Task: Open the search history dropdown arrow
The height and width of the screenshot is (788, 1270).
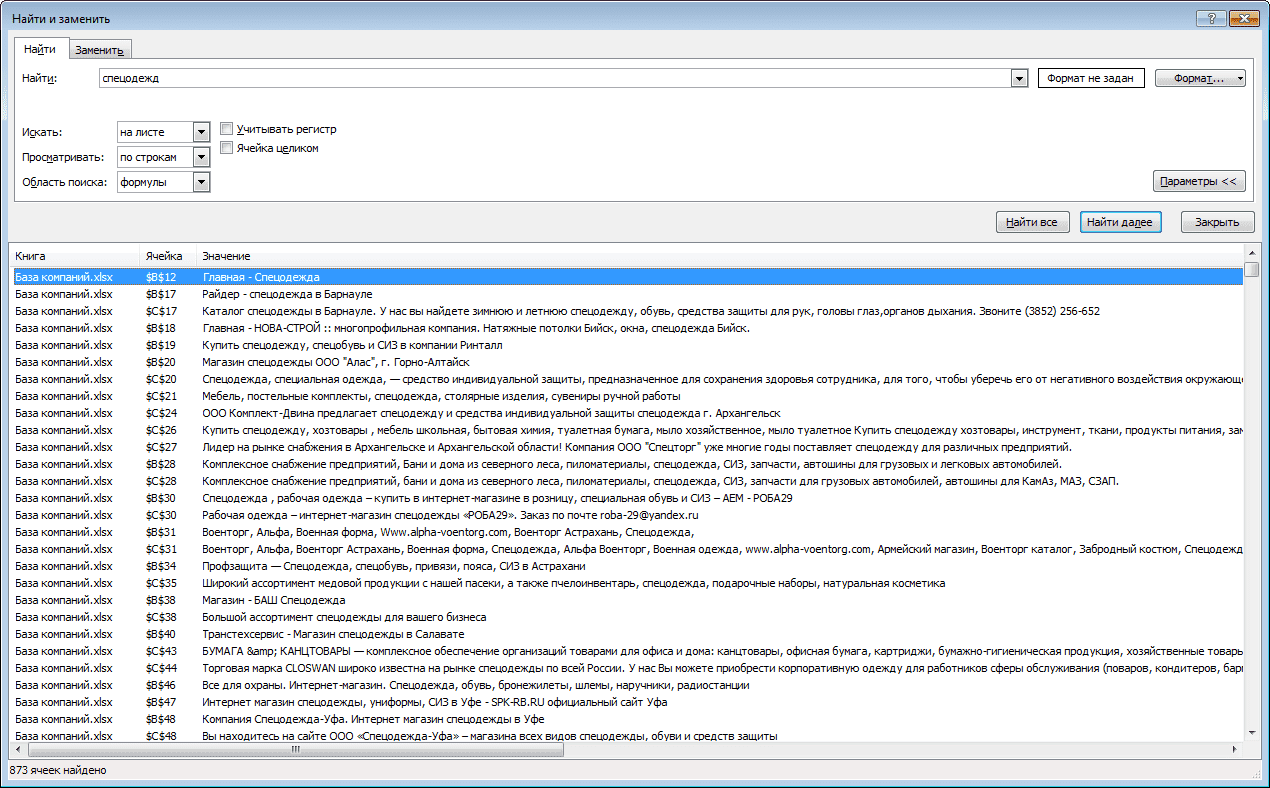Action: point(1019,78)
